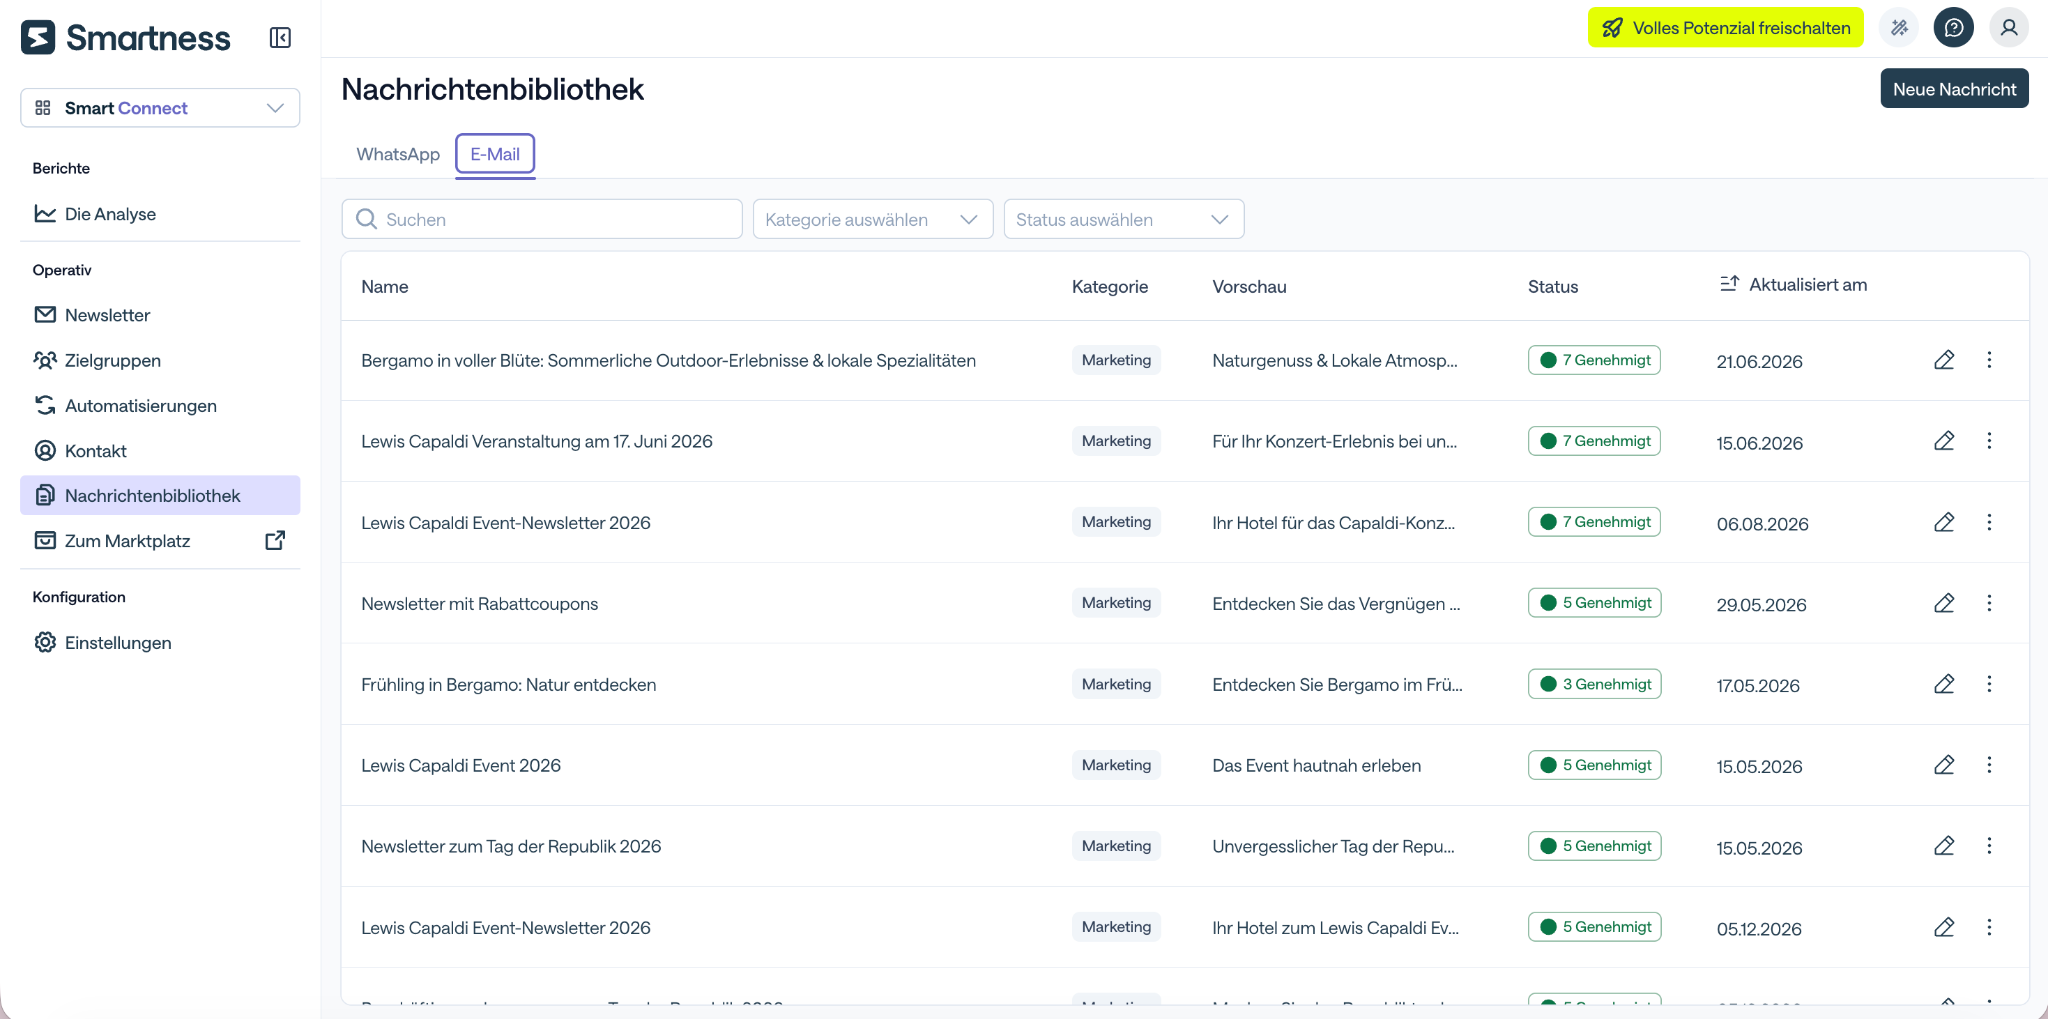
Task: Open 'Lewis Capaldi Event 2026' name
Action: tap(461, 766)
